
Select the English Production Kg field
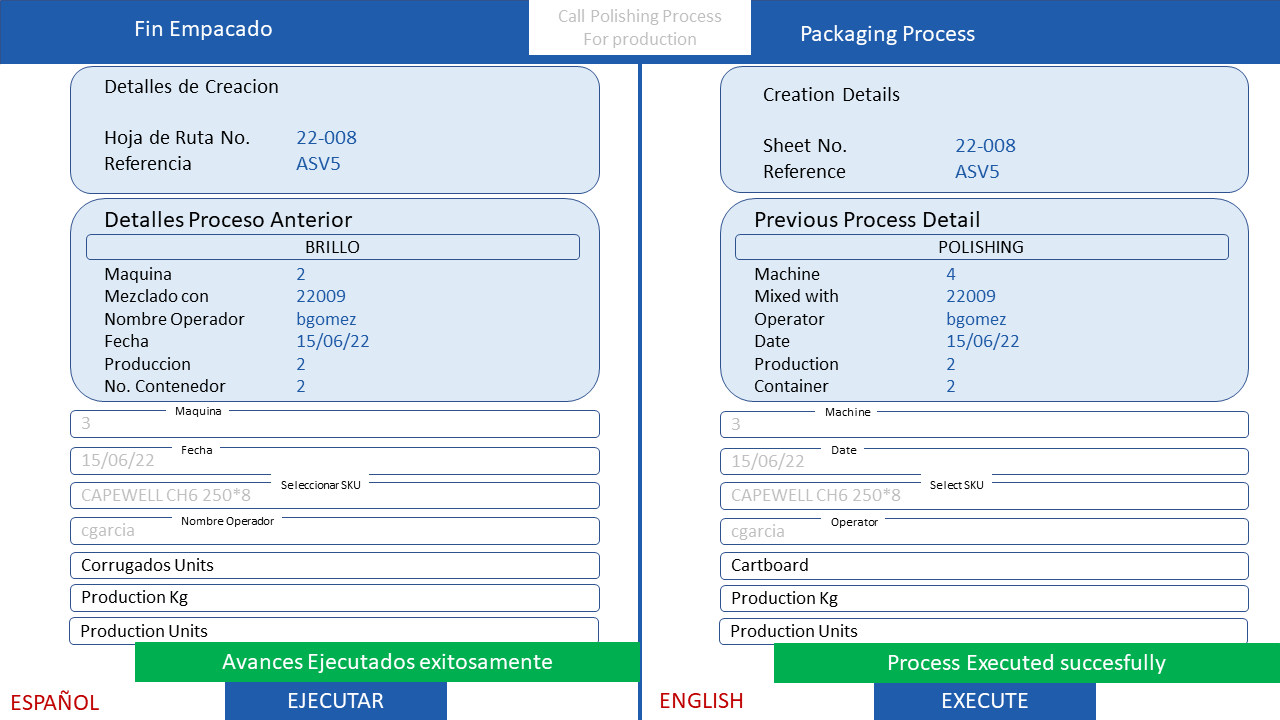(x=983, y=598)
